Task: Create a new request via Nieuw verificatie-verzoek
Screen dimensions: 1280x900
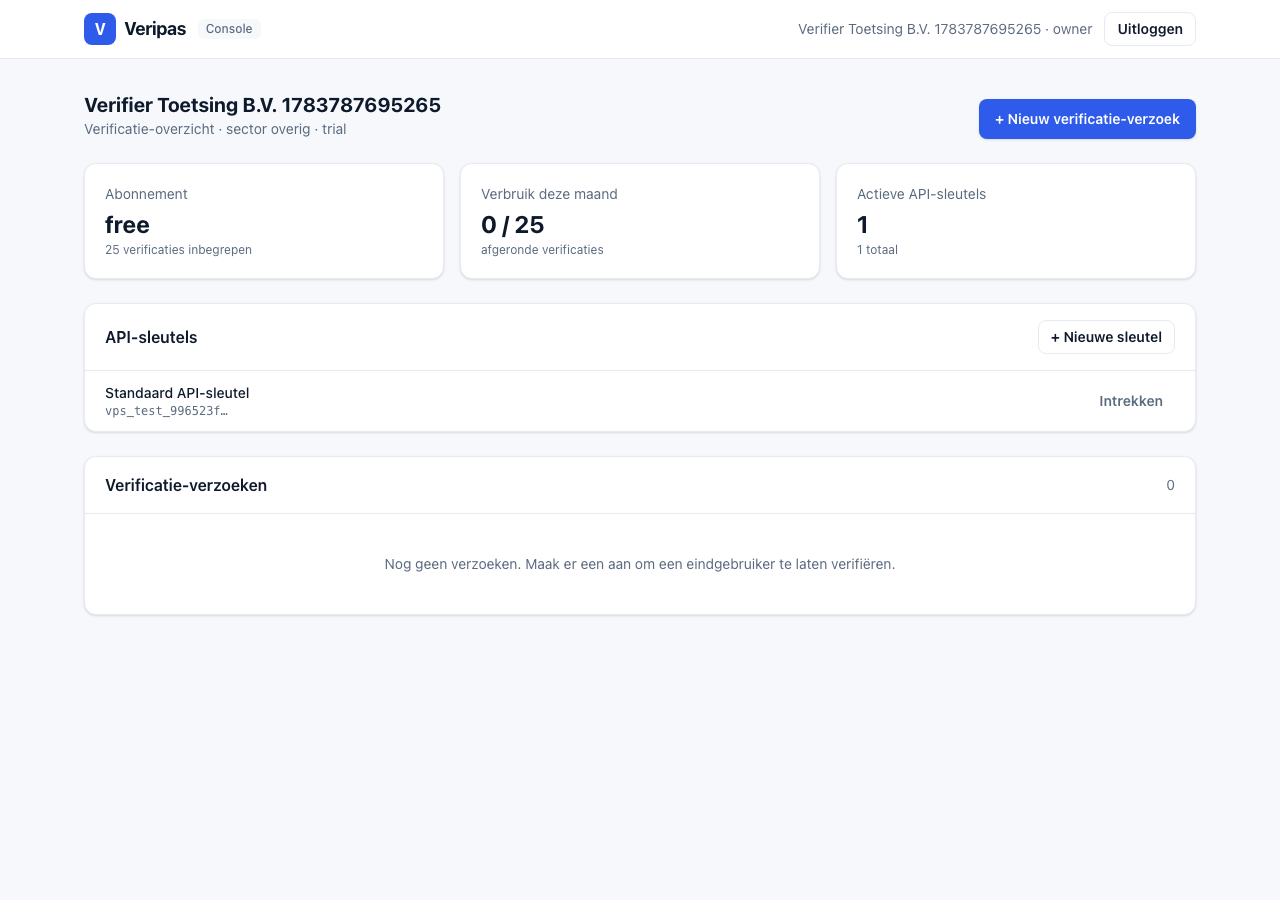Action: coord(1087,119)
